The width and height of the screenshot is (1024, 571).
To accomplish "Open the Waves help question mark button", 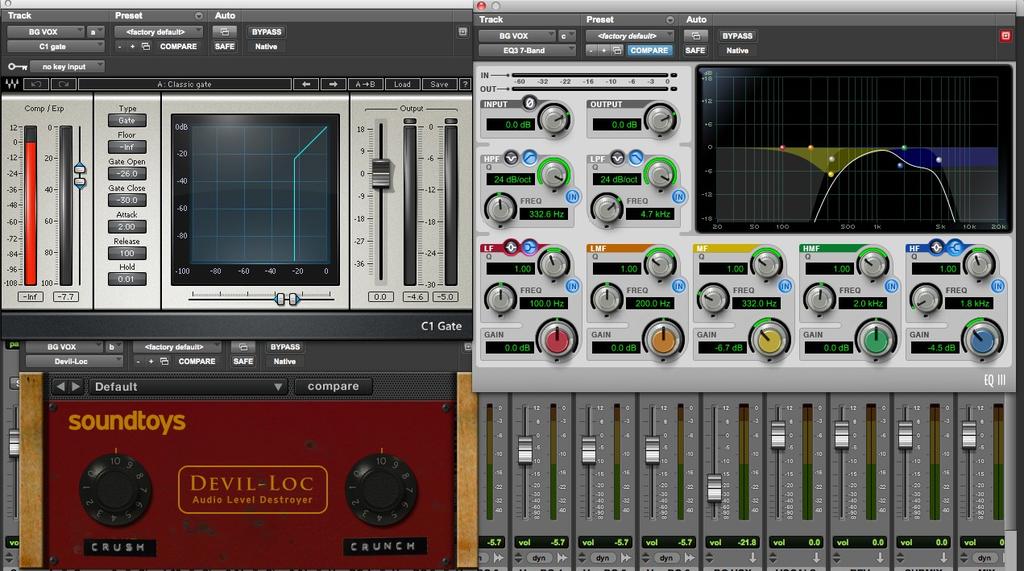I will 464,84.
